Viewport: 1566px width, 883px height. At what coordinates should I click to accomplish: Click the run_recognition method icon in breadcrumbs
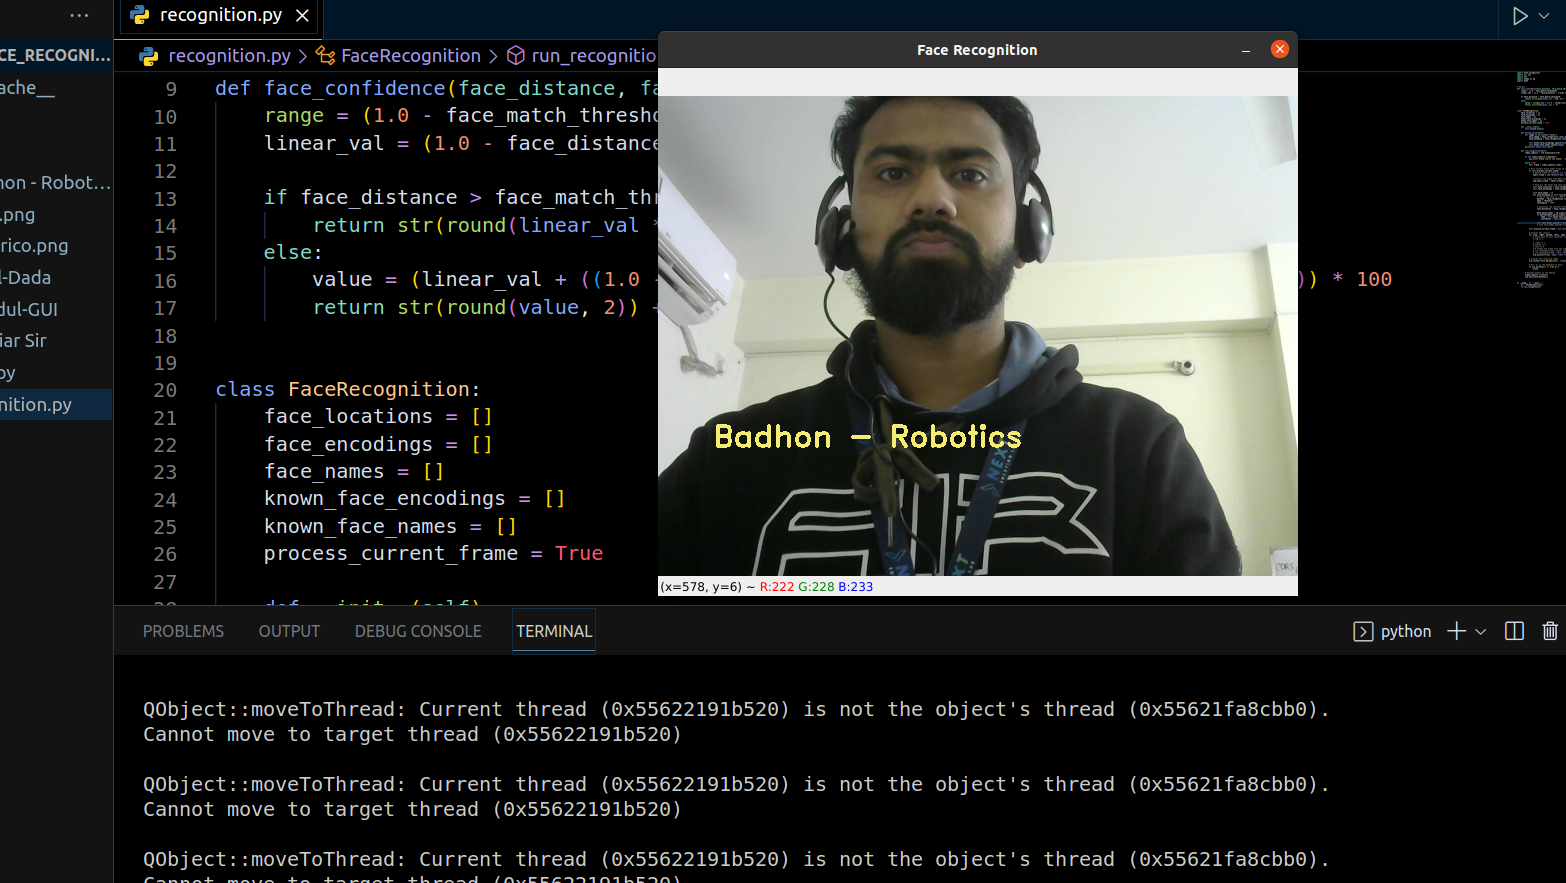click(x=515, y=56)
